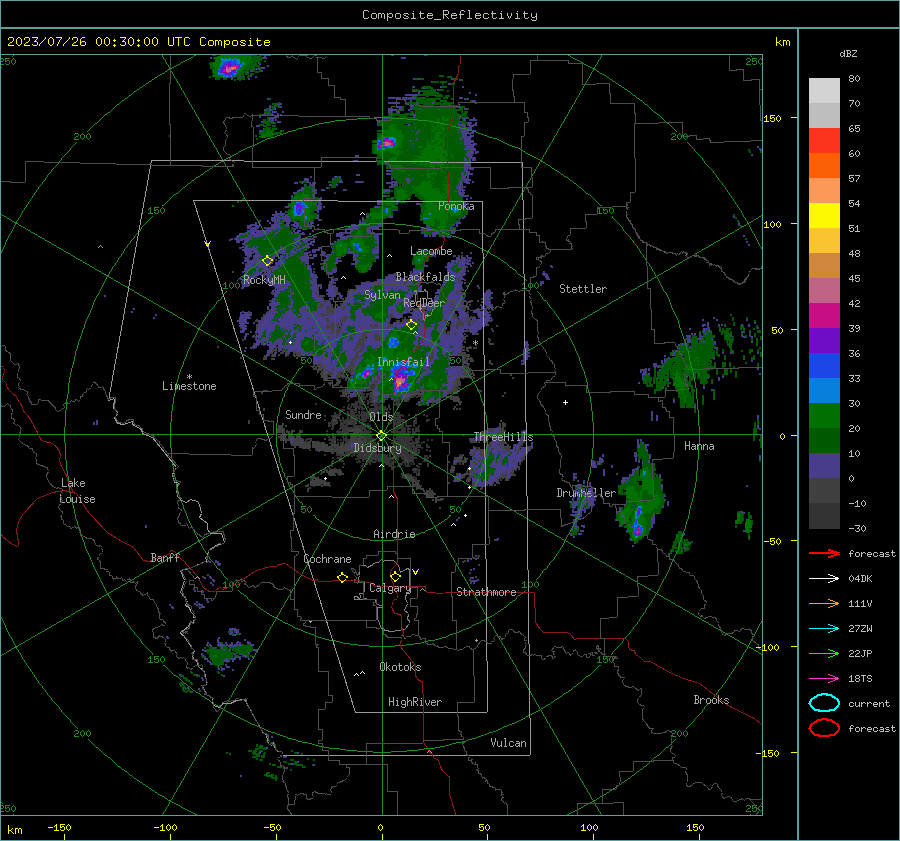Image resolution: width=900 pixels, height=841 pixels.
Task: Click the ThreeHills label
Action: click(x=503, y=437)
